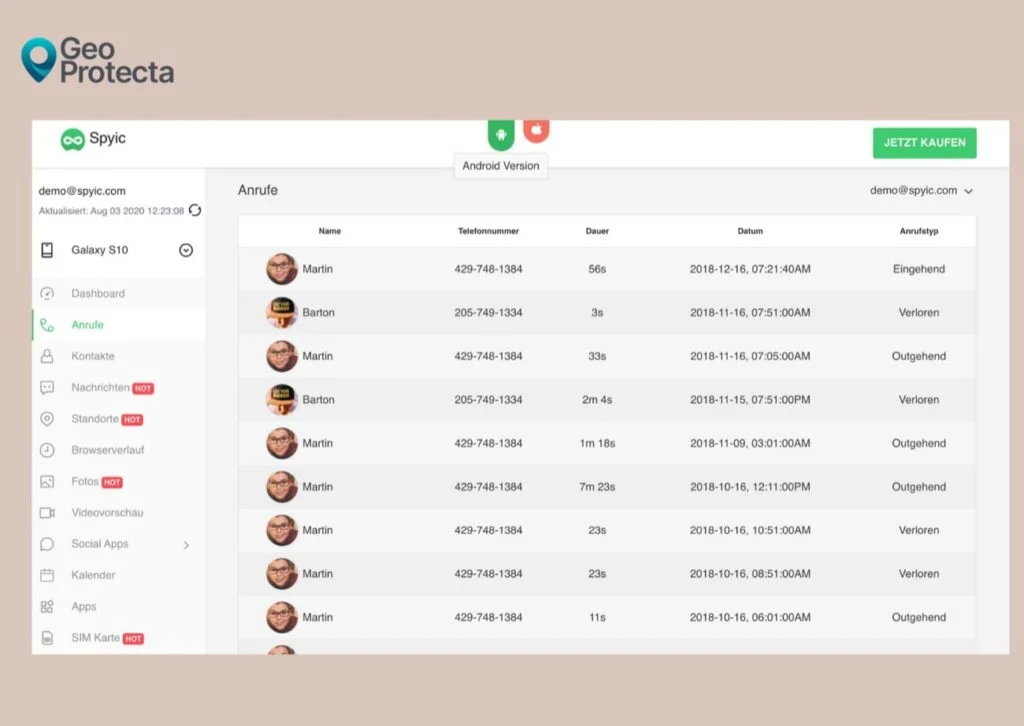Click the Anrufstyp column header
The height and width of the screenshot is (726, 1024).
coord(919,231)
